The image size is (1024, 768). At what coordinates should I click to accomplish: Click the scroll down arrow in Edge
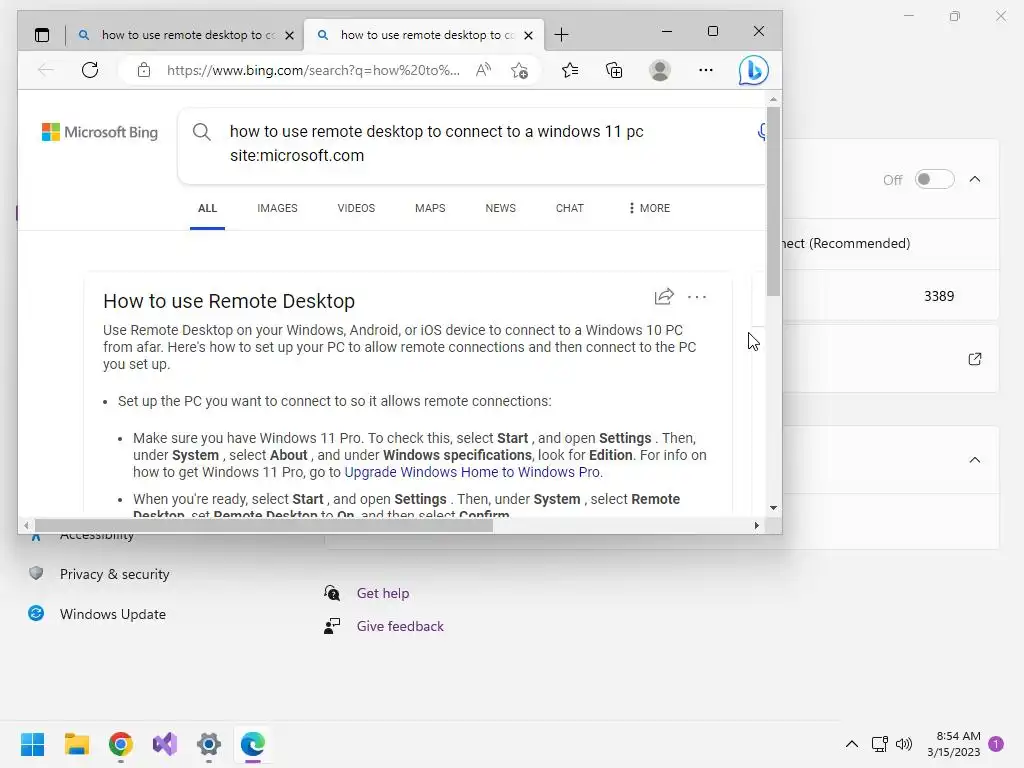[773, 508]
